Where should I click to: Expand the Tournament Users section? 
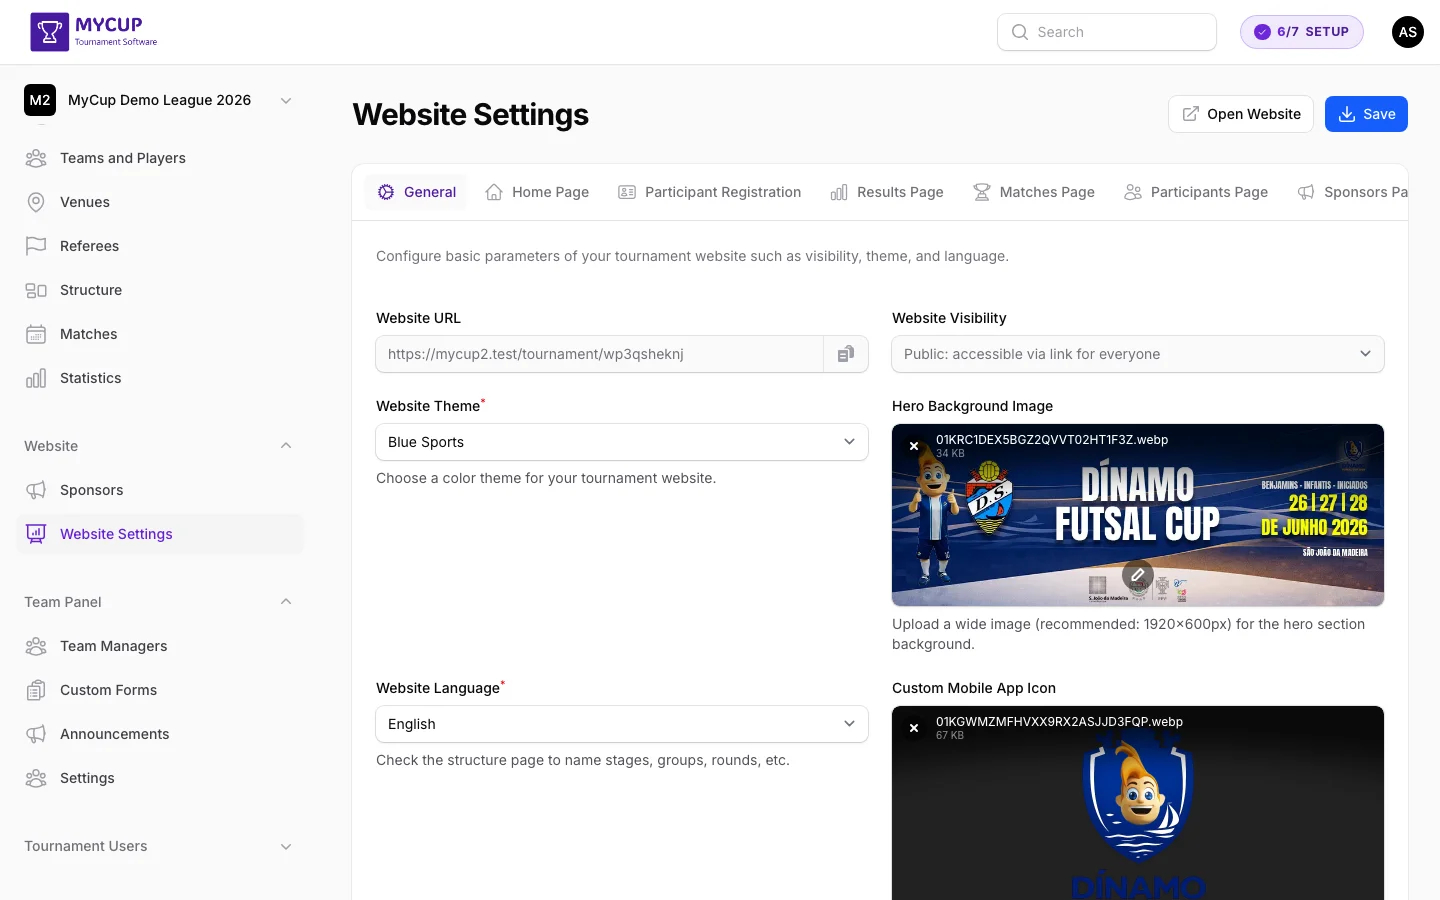(x=286, y=846)
